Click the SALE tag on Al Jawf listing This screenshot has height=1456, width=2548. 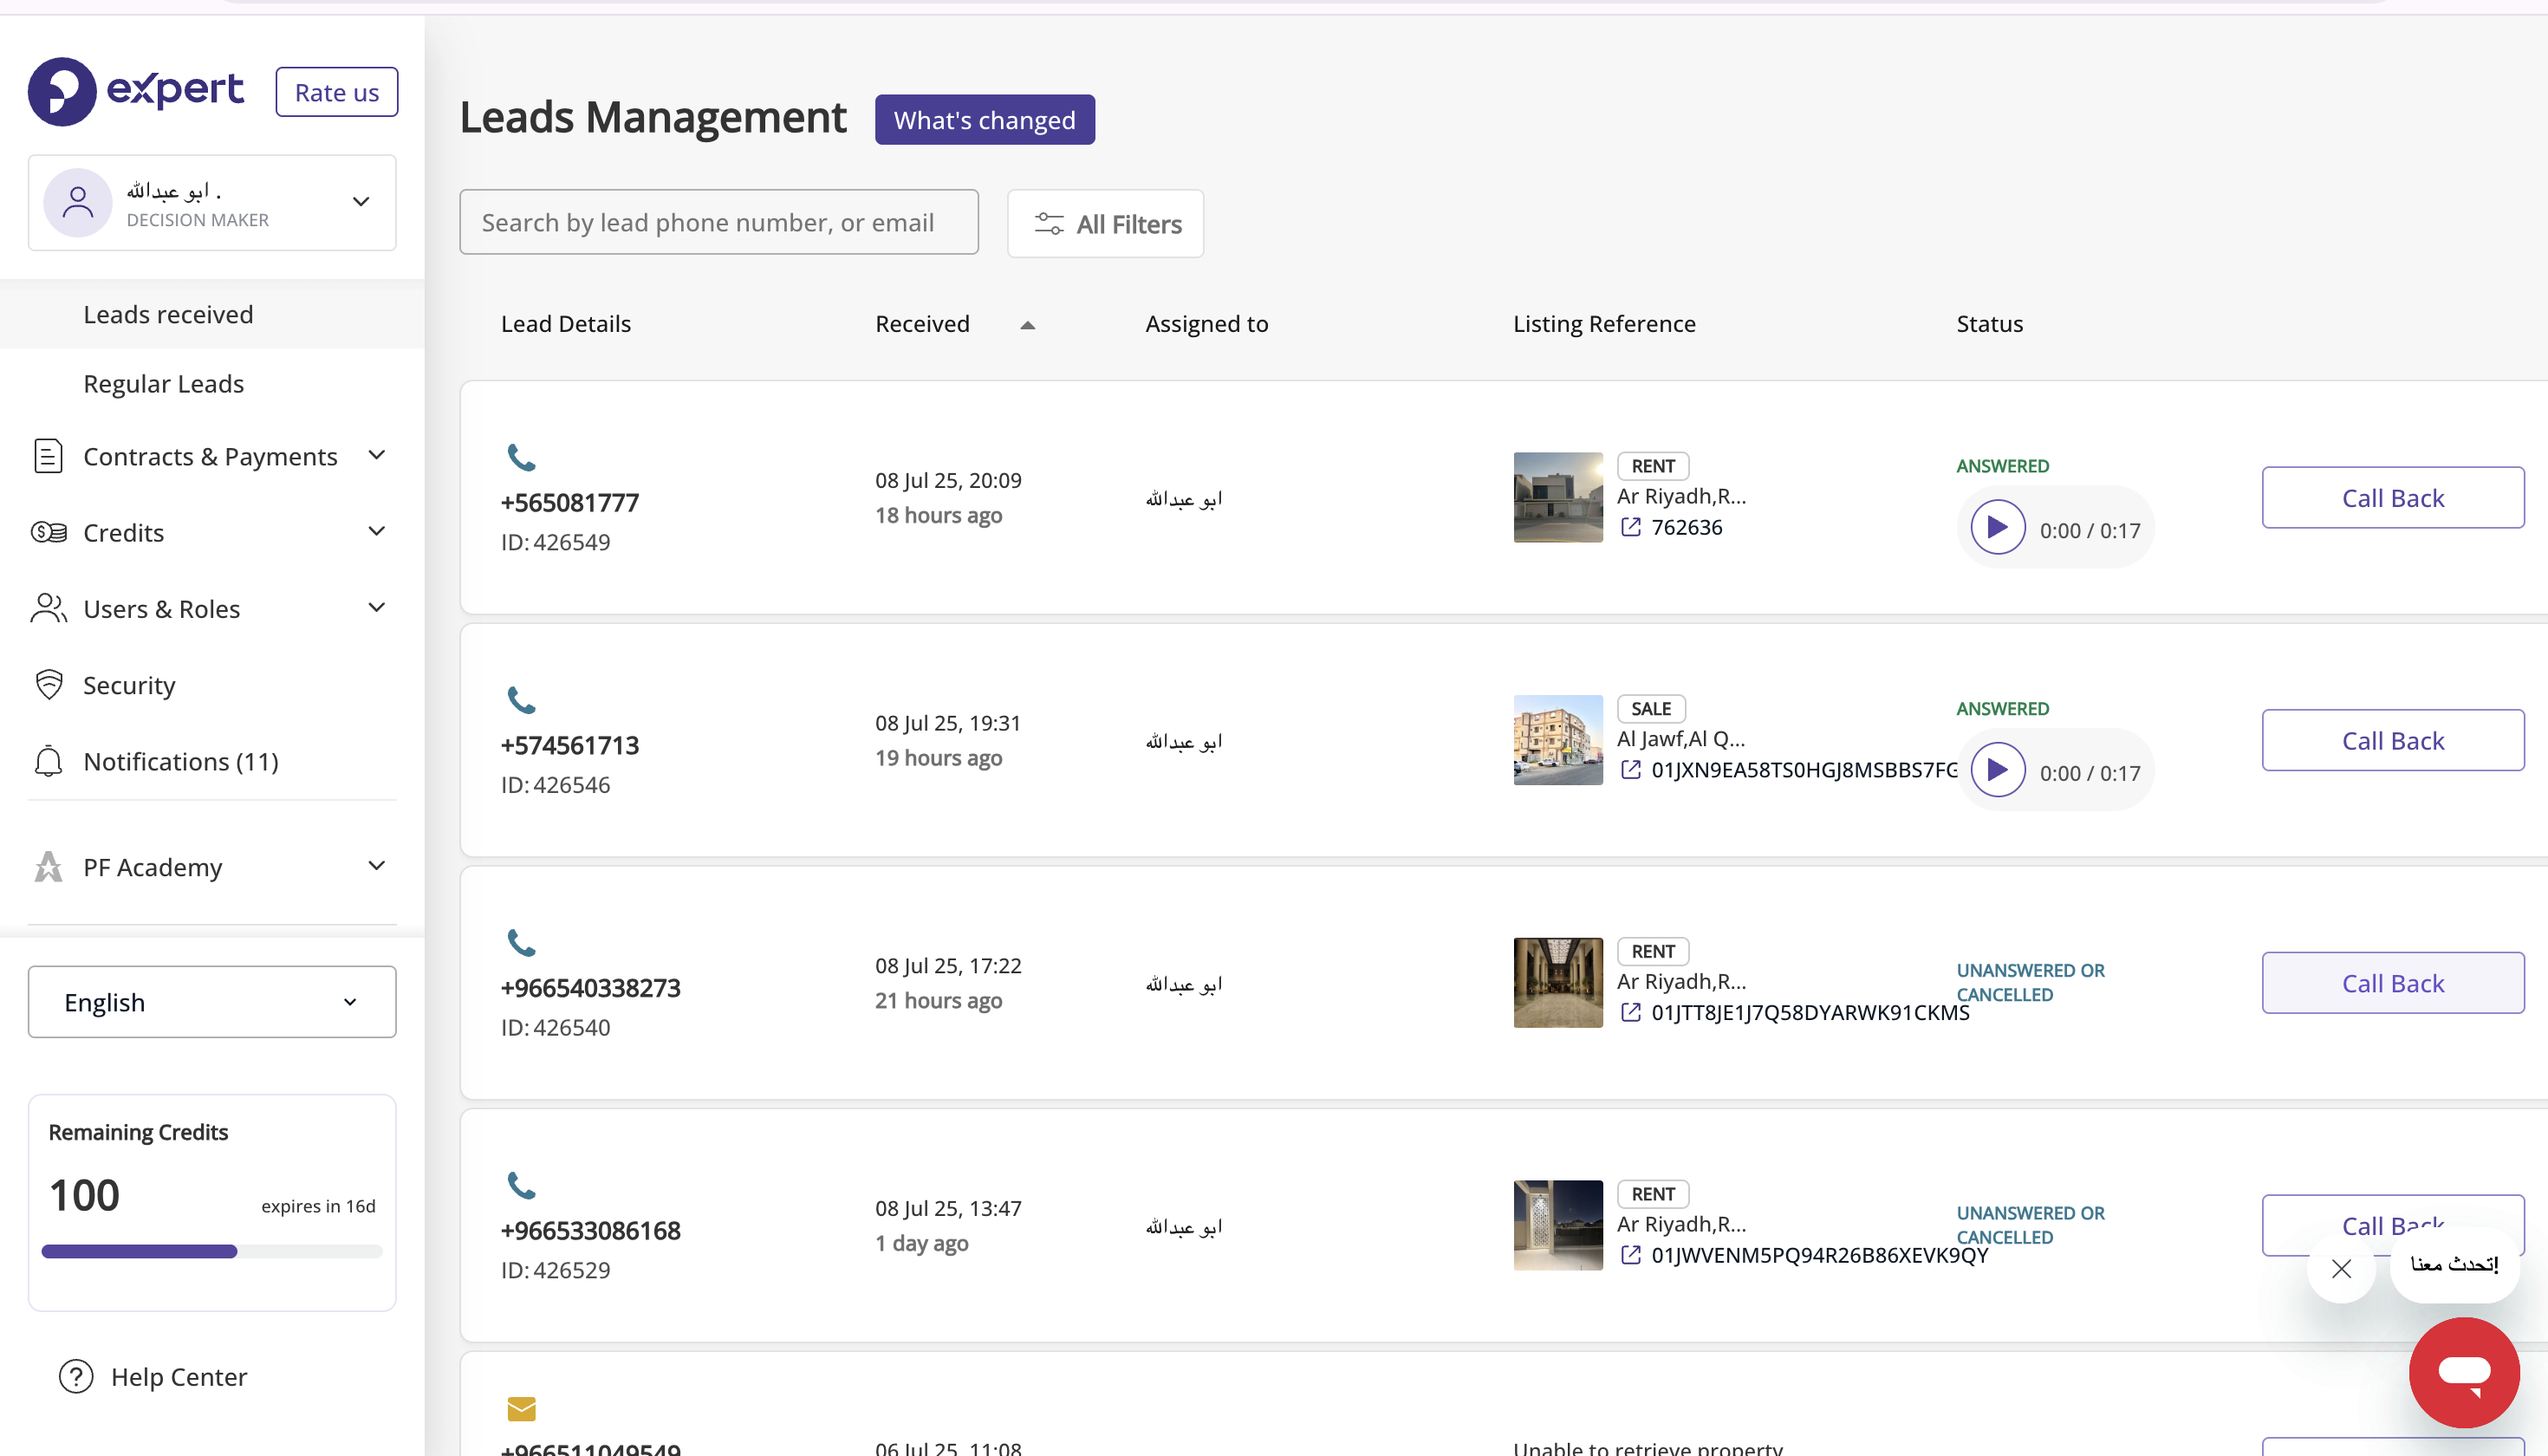tap(1651, 709)
